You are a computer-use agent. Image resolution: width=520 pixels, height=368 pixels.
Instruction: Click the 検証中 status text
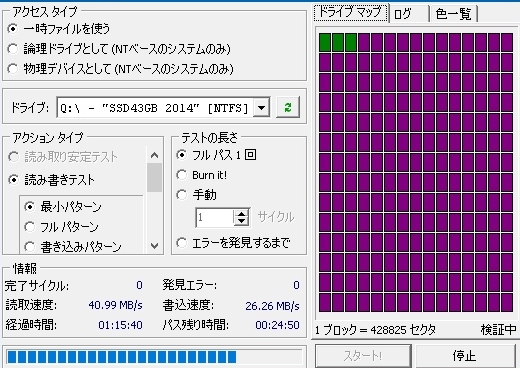point(498,330)
